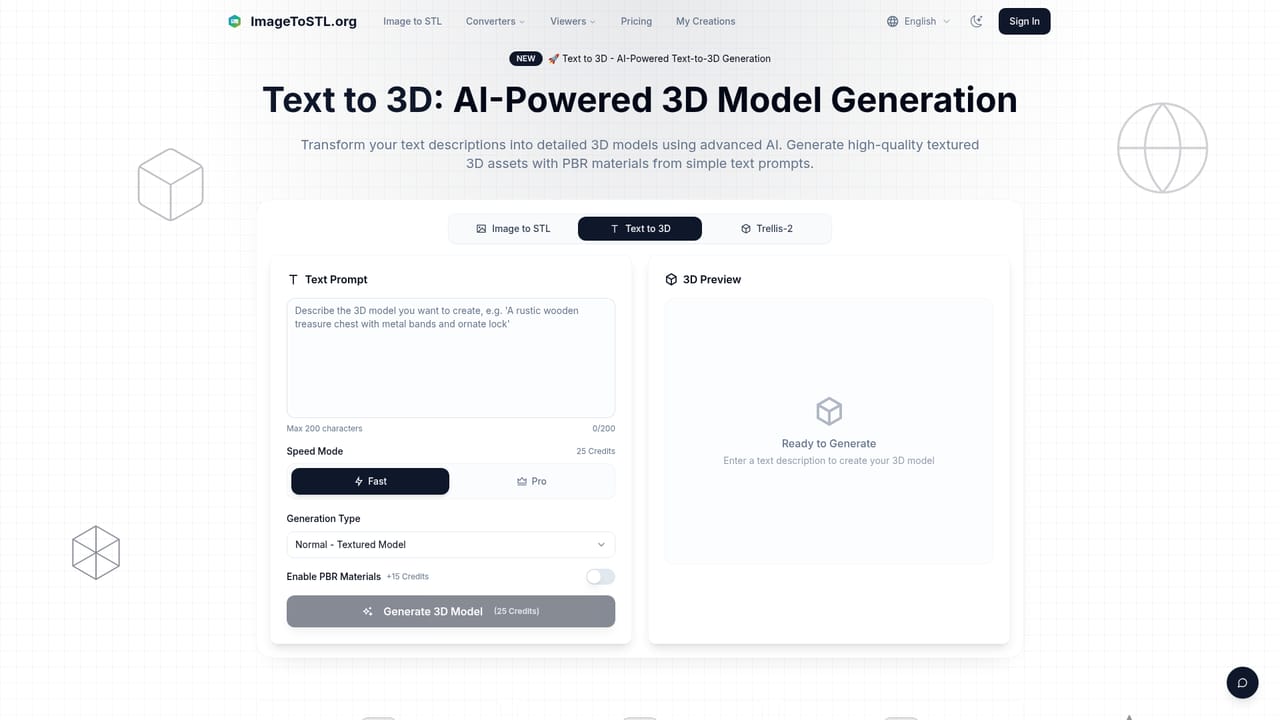Click the globe language icon

(893, 21)
